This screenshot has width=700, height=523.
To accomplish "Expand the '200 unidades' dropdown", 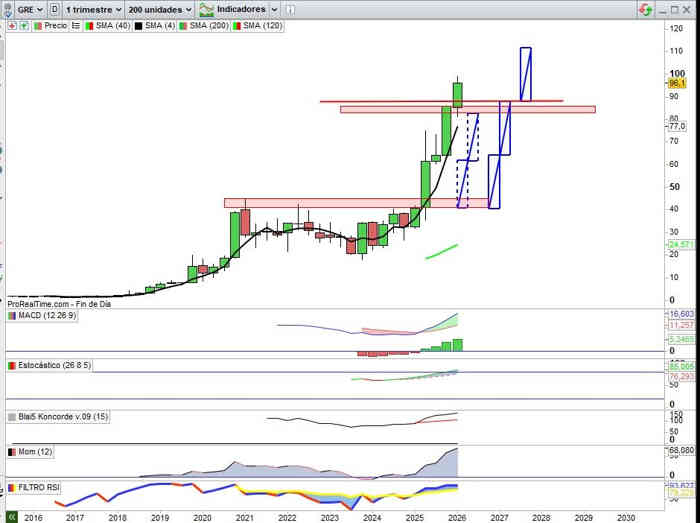I will [x=159, y=9].
